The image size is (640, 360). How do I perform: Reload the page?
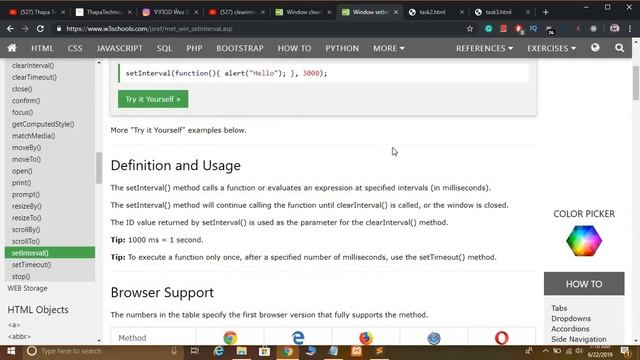[x=40, y=29]
